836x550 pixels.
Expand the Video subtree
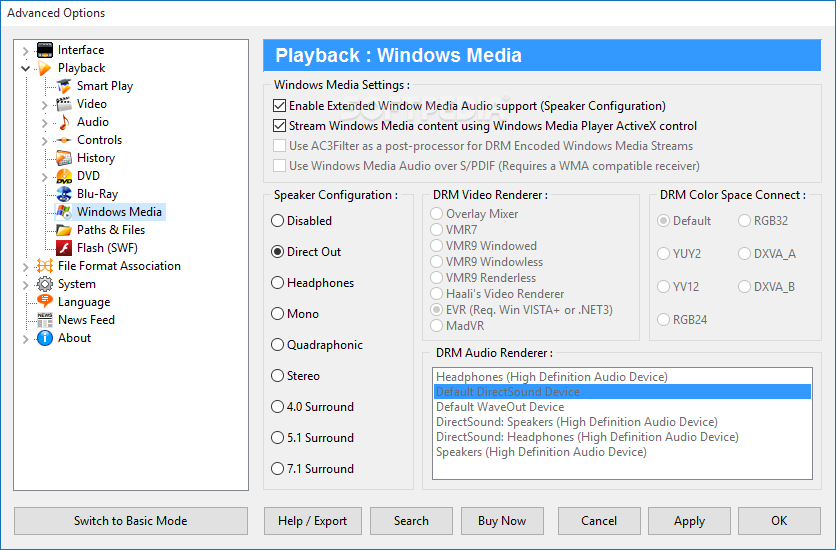45,105
